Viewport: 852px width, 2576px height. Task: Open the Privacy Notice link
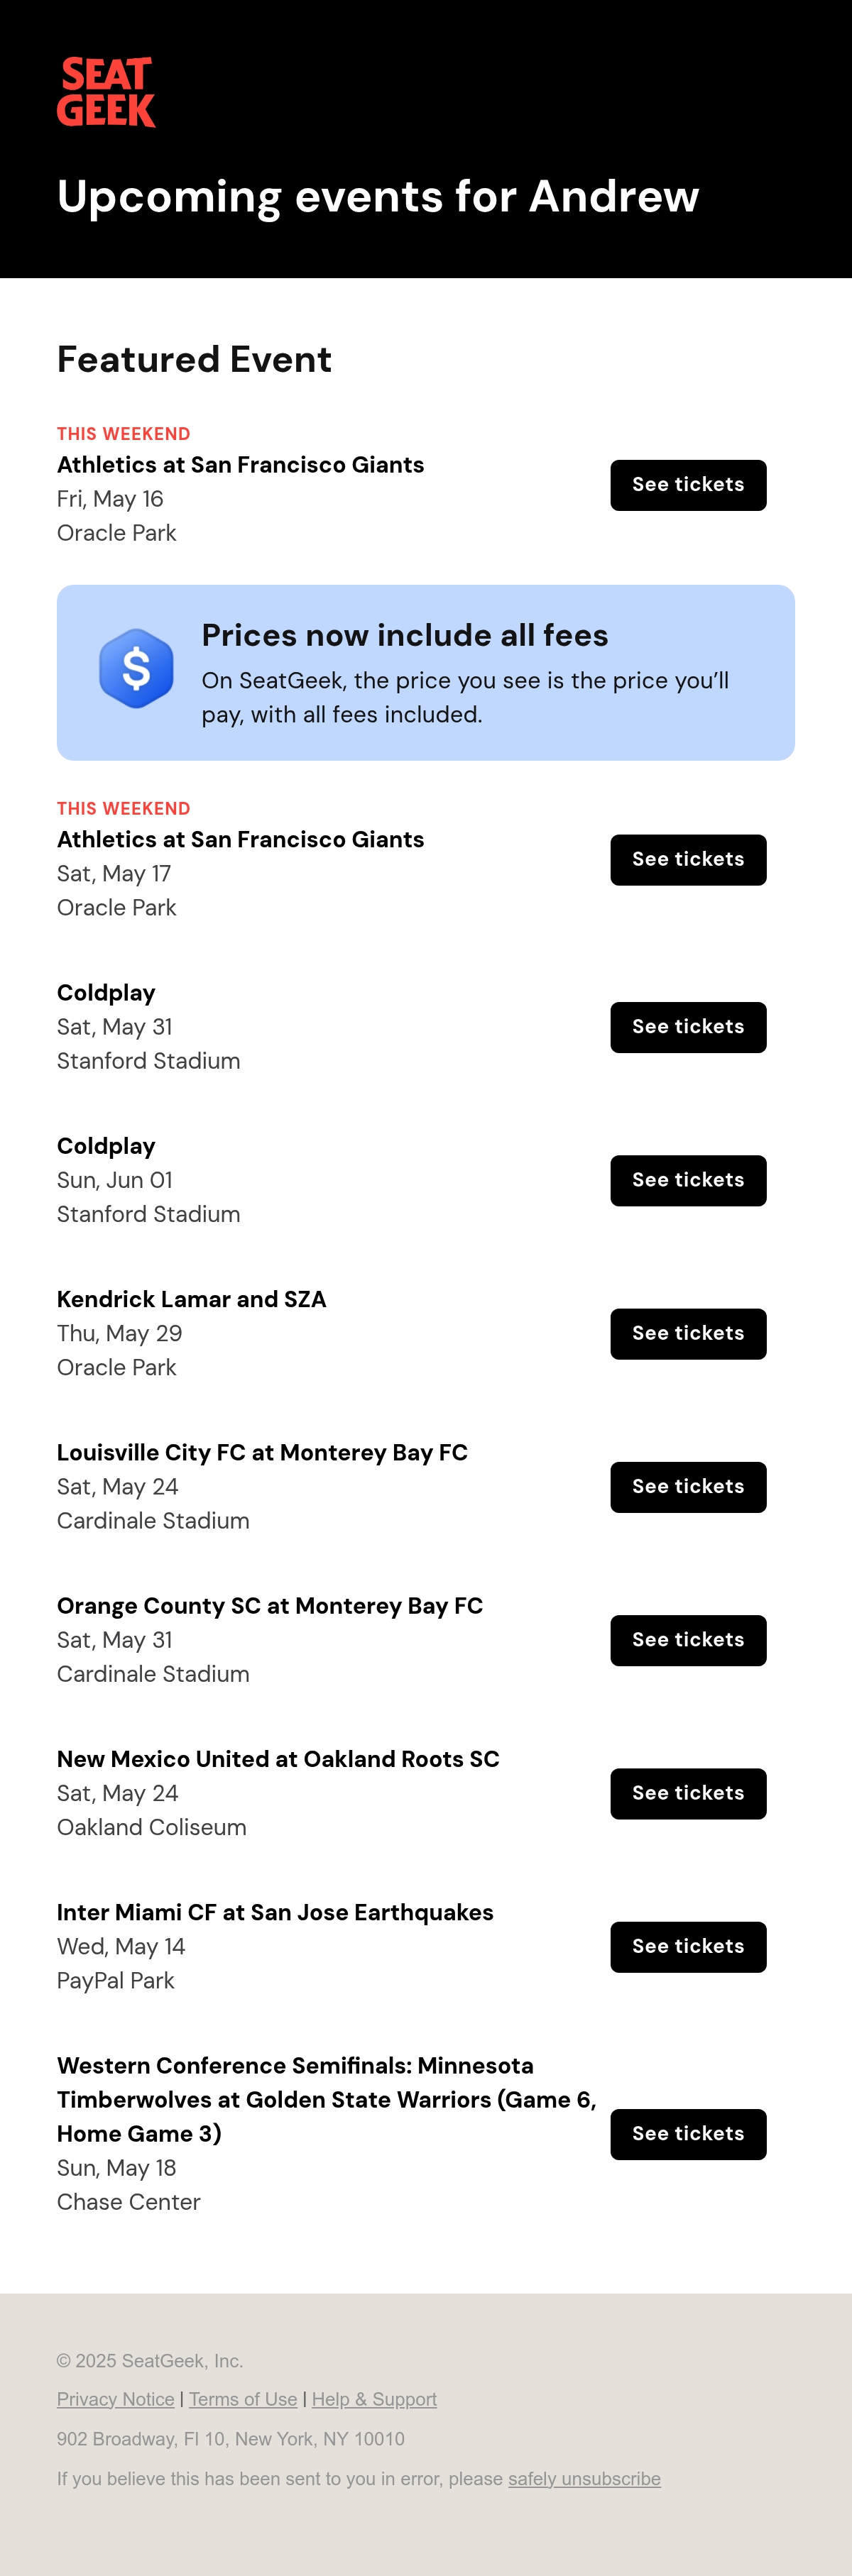tap(116, 2399)
